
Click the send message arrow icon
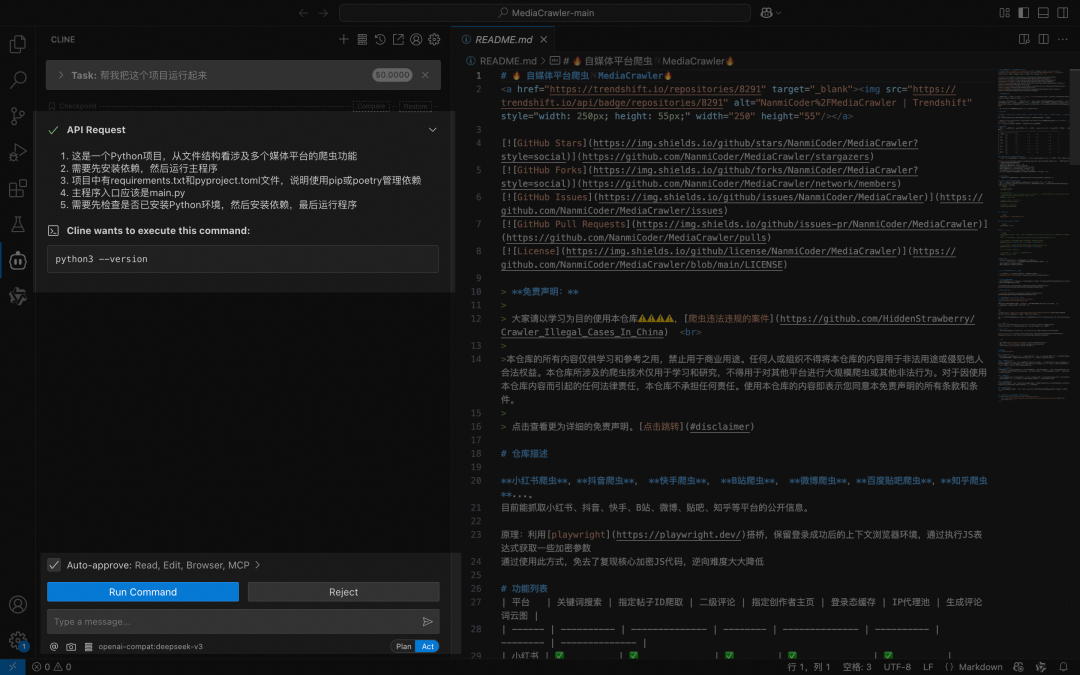coord(428,621)
